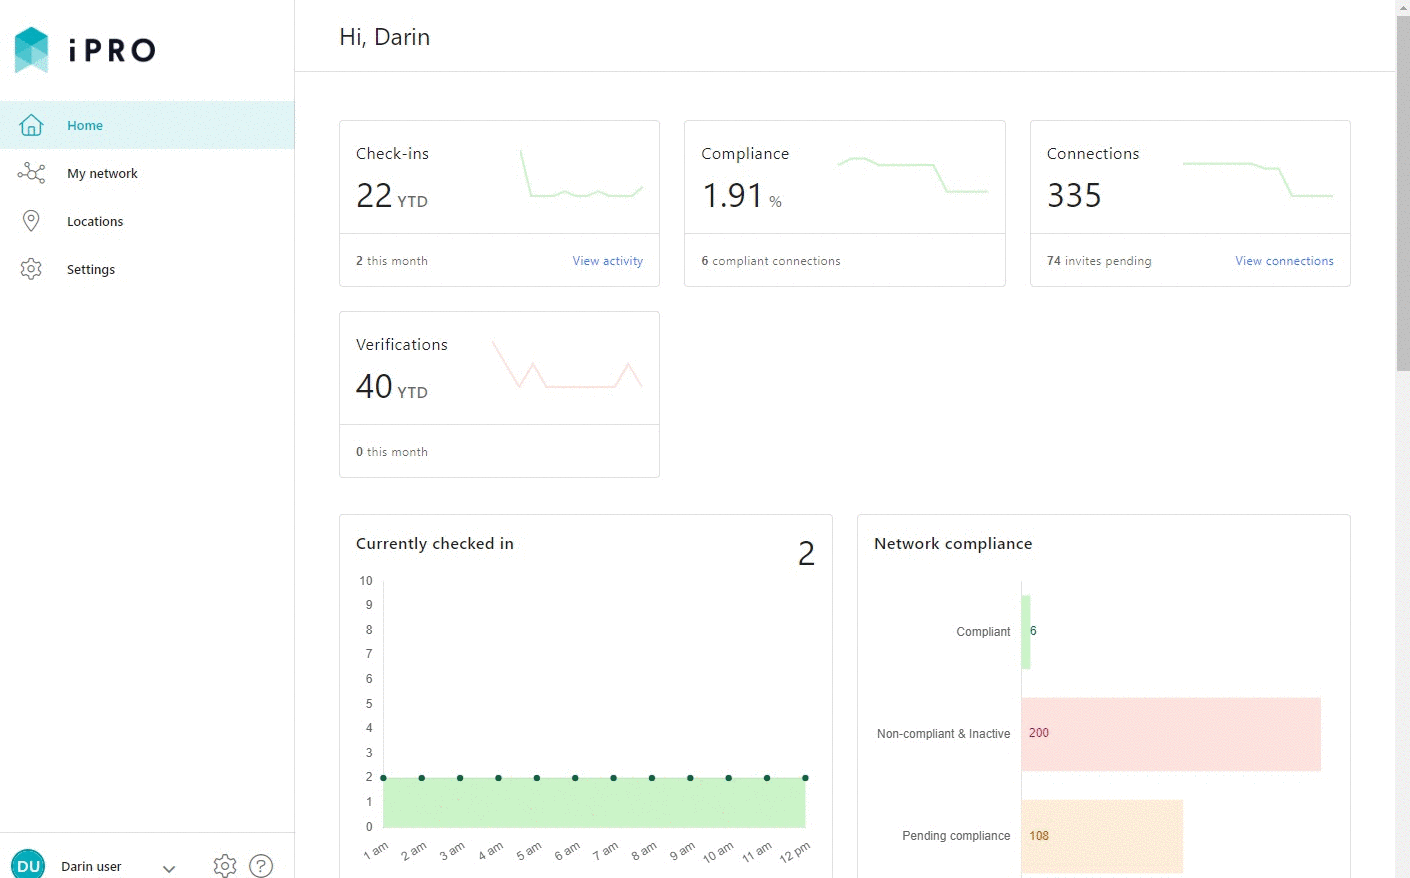The width and height of the screenshot is (1410, 878).
Task: Click the 'Compliant' axis label
Action: 983,632
